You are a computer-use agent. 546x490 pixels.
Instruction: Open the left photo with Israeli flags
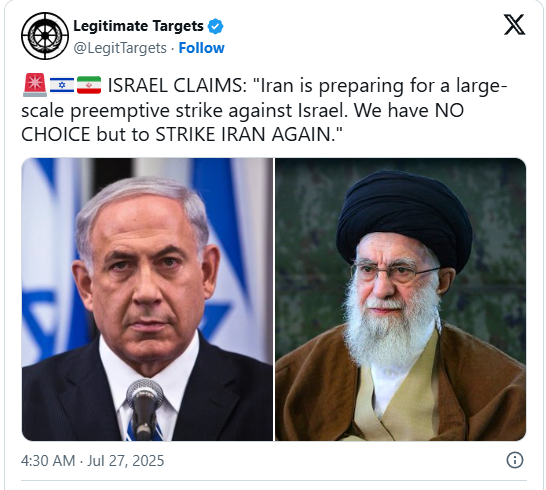click(147, 300)
